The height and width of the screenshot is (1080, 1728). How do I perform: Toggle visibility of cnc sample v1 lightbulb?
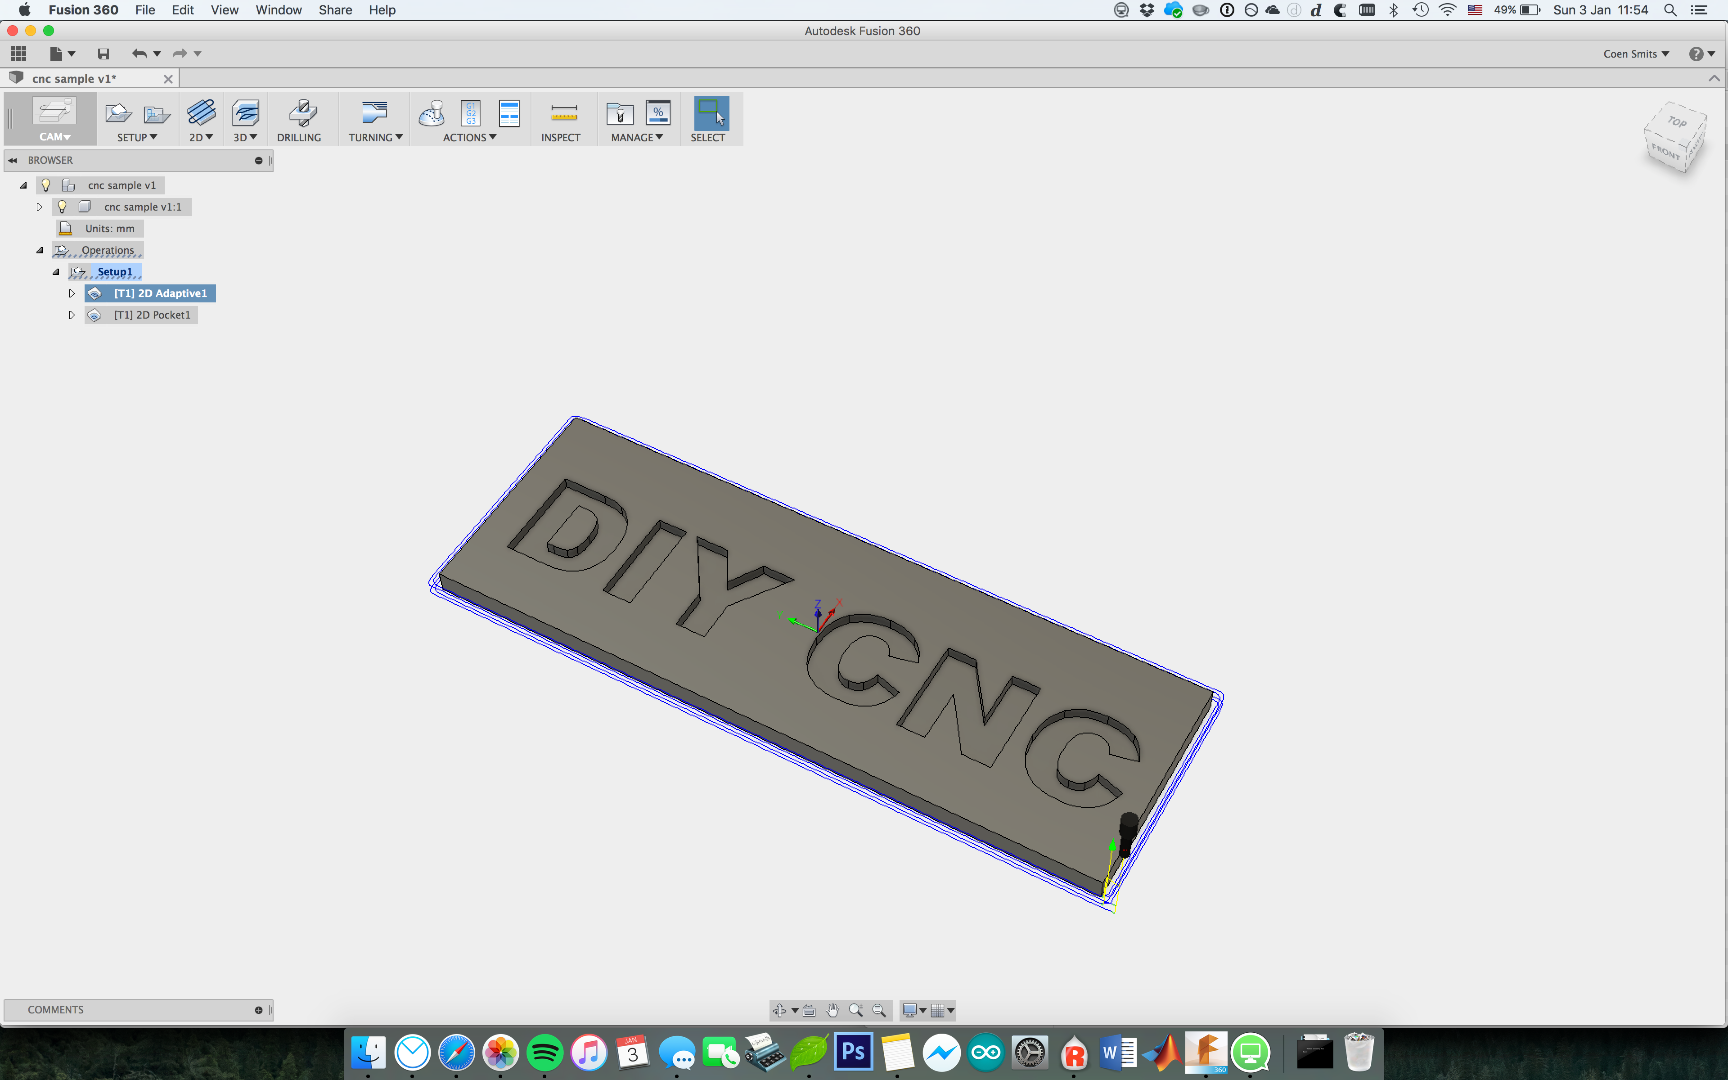point(46,185)
